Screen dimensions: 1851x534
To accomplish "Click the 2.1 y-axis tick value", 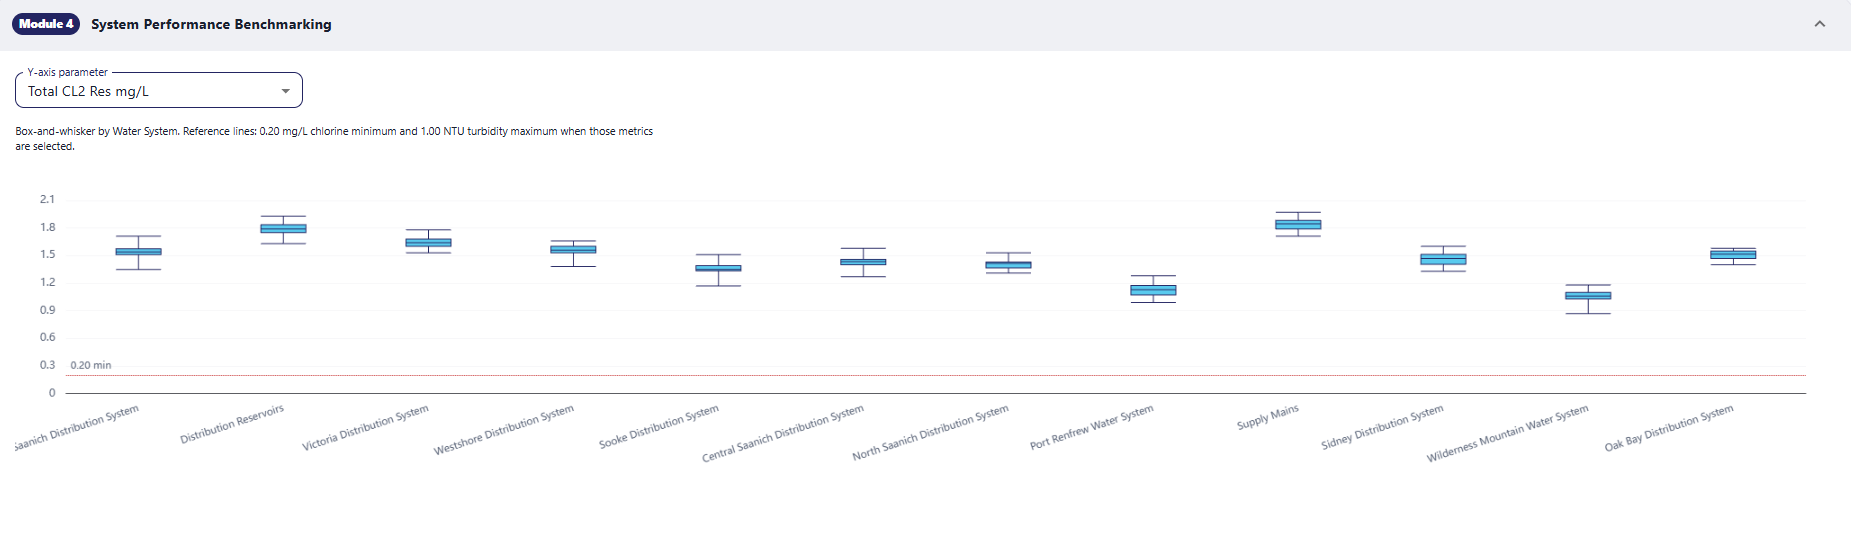I will coord(47,199).
